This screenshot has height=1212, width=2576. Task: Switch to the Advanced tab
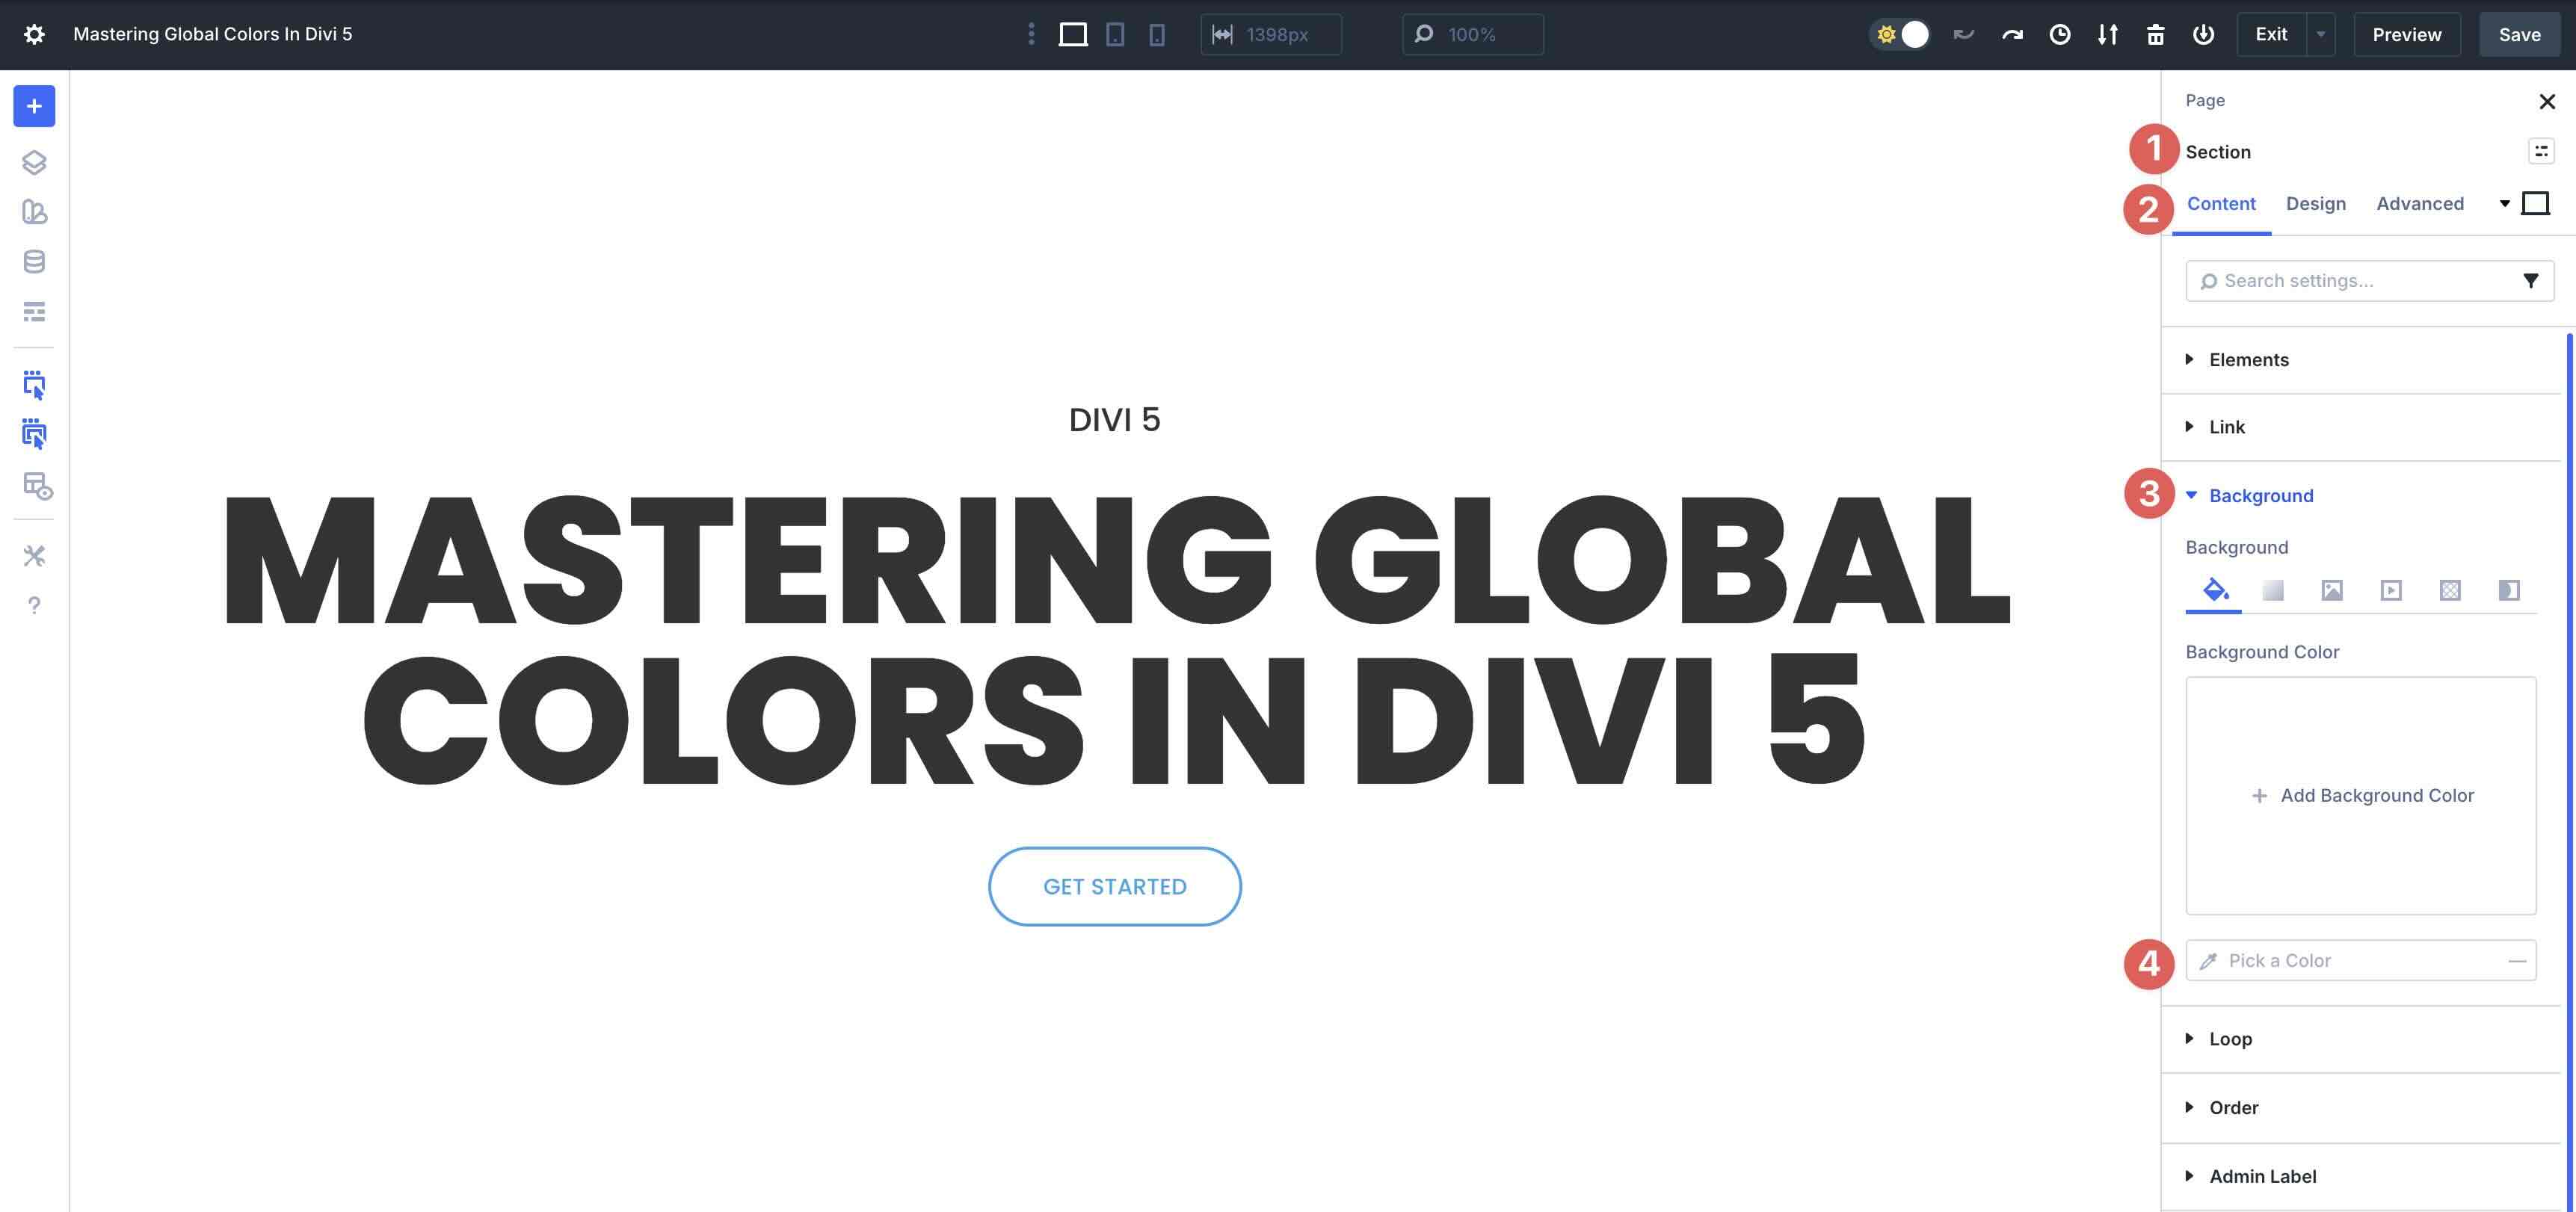click(2420, 203)
